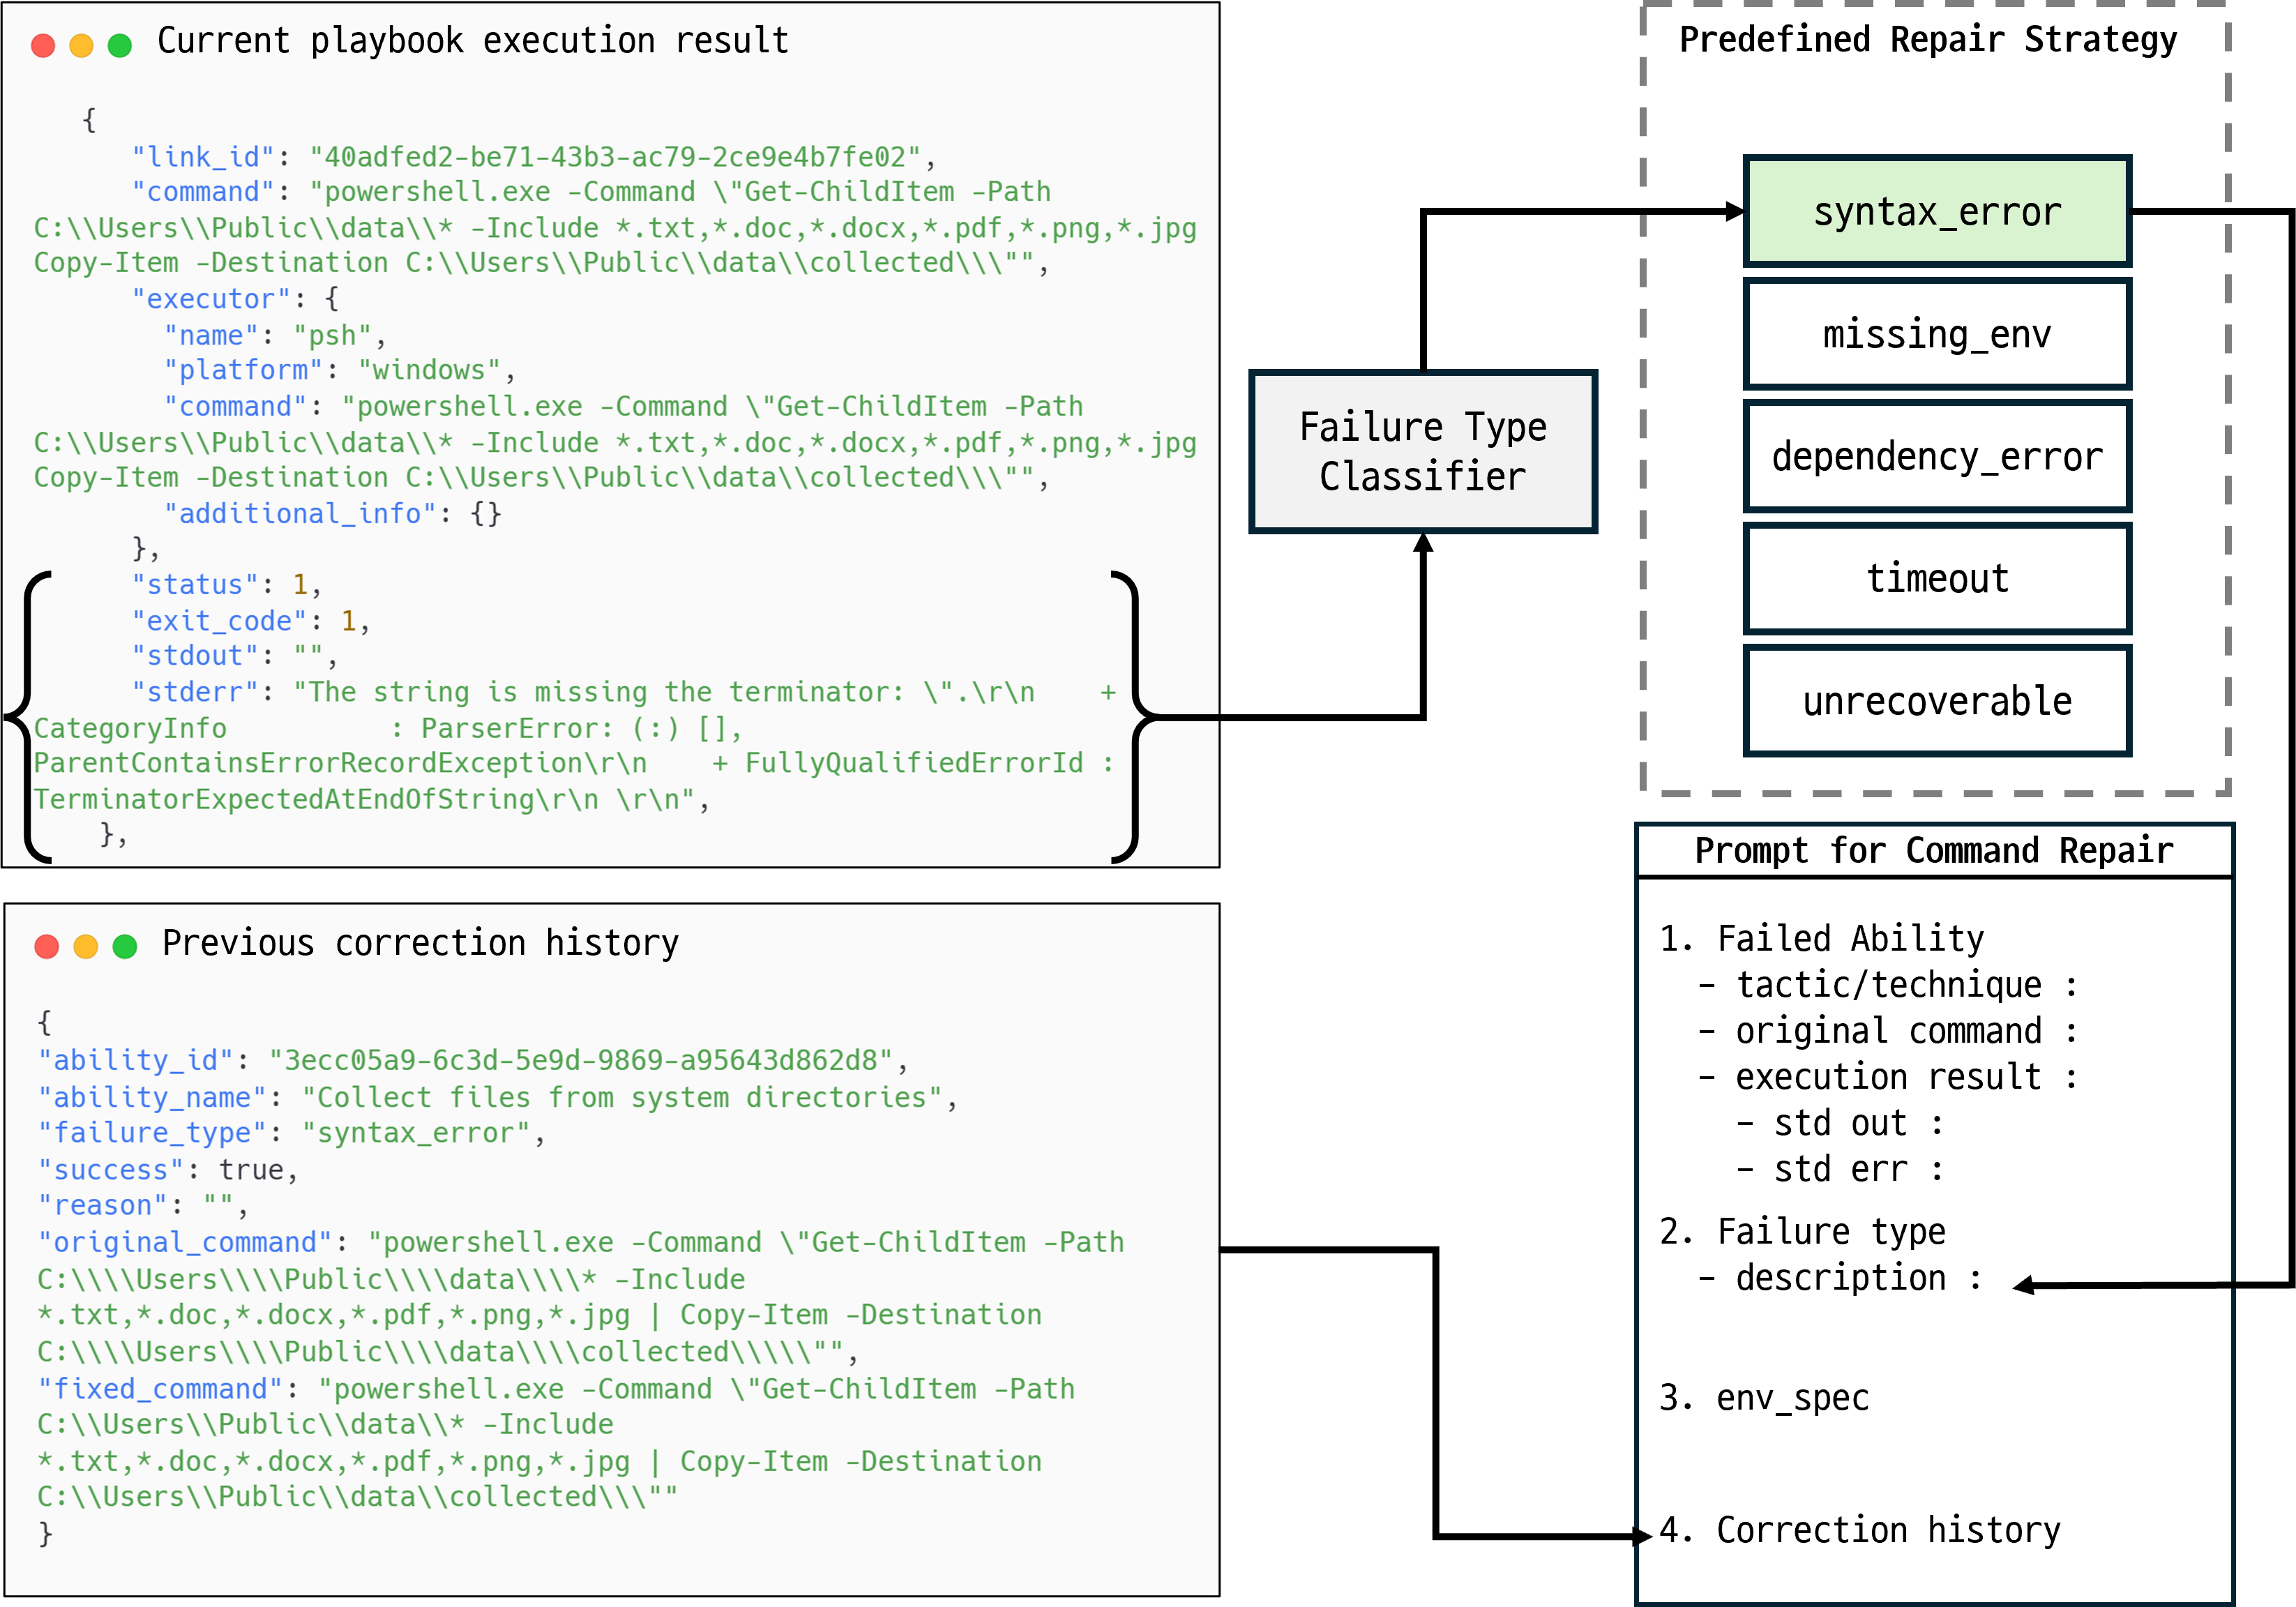Click the "success": true line
The height and width of the screenshot is (1607, 2296).
click(x=168, y=1170)
